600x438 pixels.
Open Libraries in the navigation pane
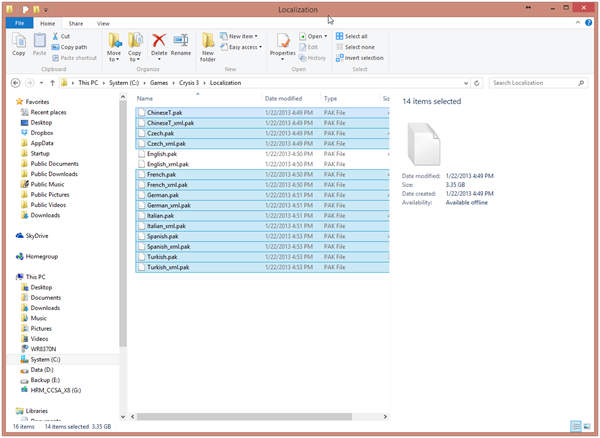pyautogui.click(x=32, y=411)
